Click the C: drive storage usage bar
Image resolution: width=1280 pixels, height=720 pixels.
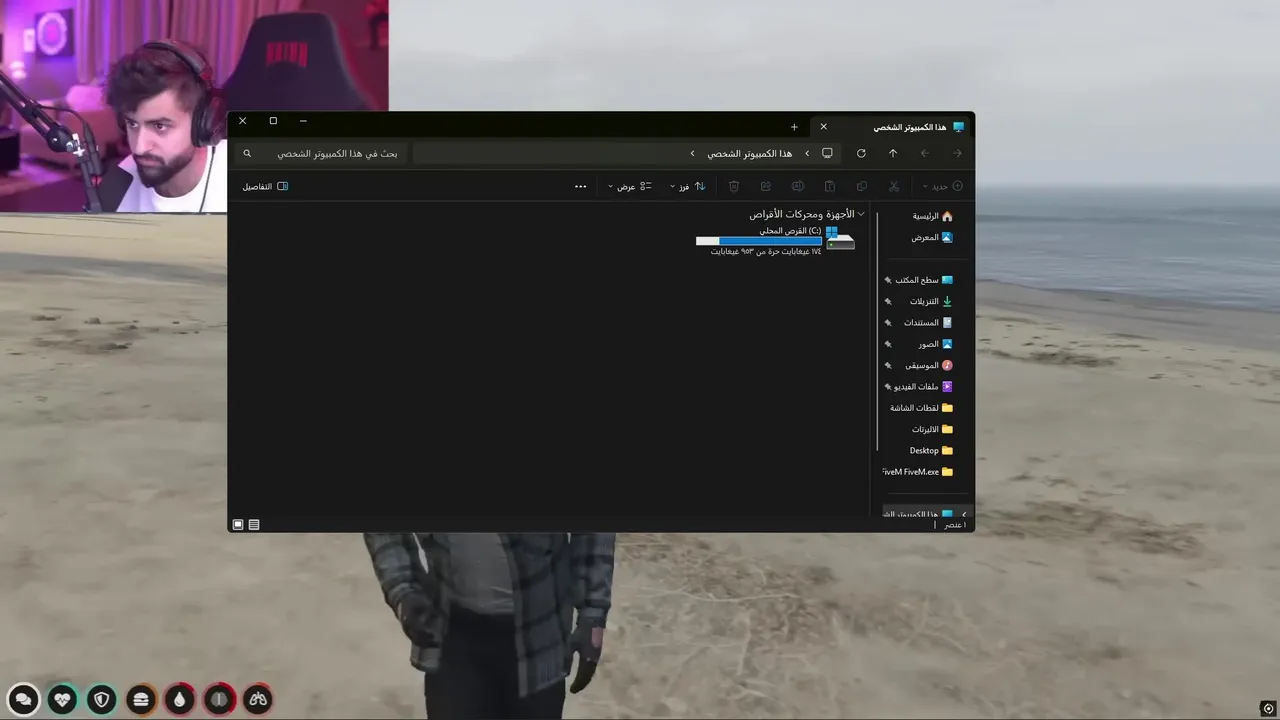point(758,241)
